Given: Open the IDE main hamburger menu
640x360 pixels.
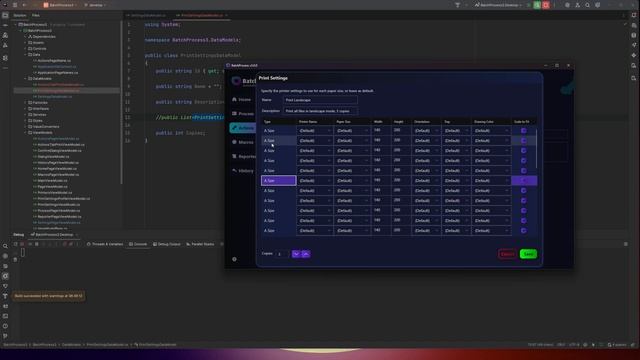Looking at the screenshot, I should 15,5.
